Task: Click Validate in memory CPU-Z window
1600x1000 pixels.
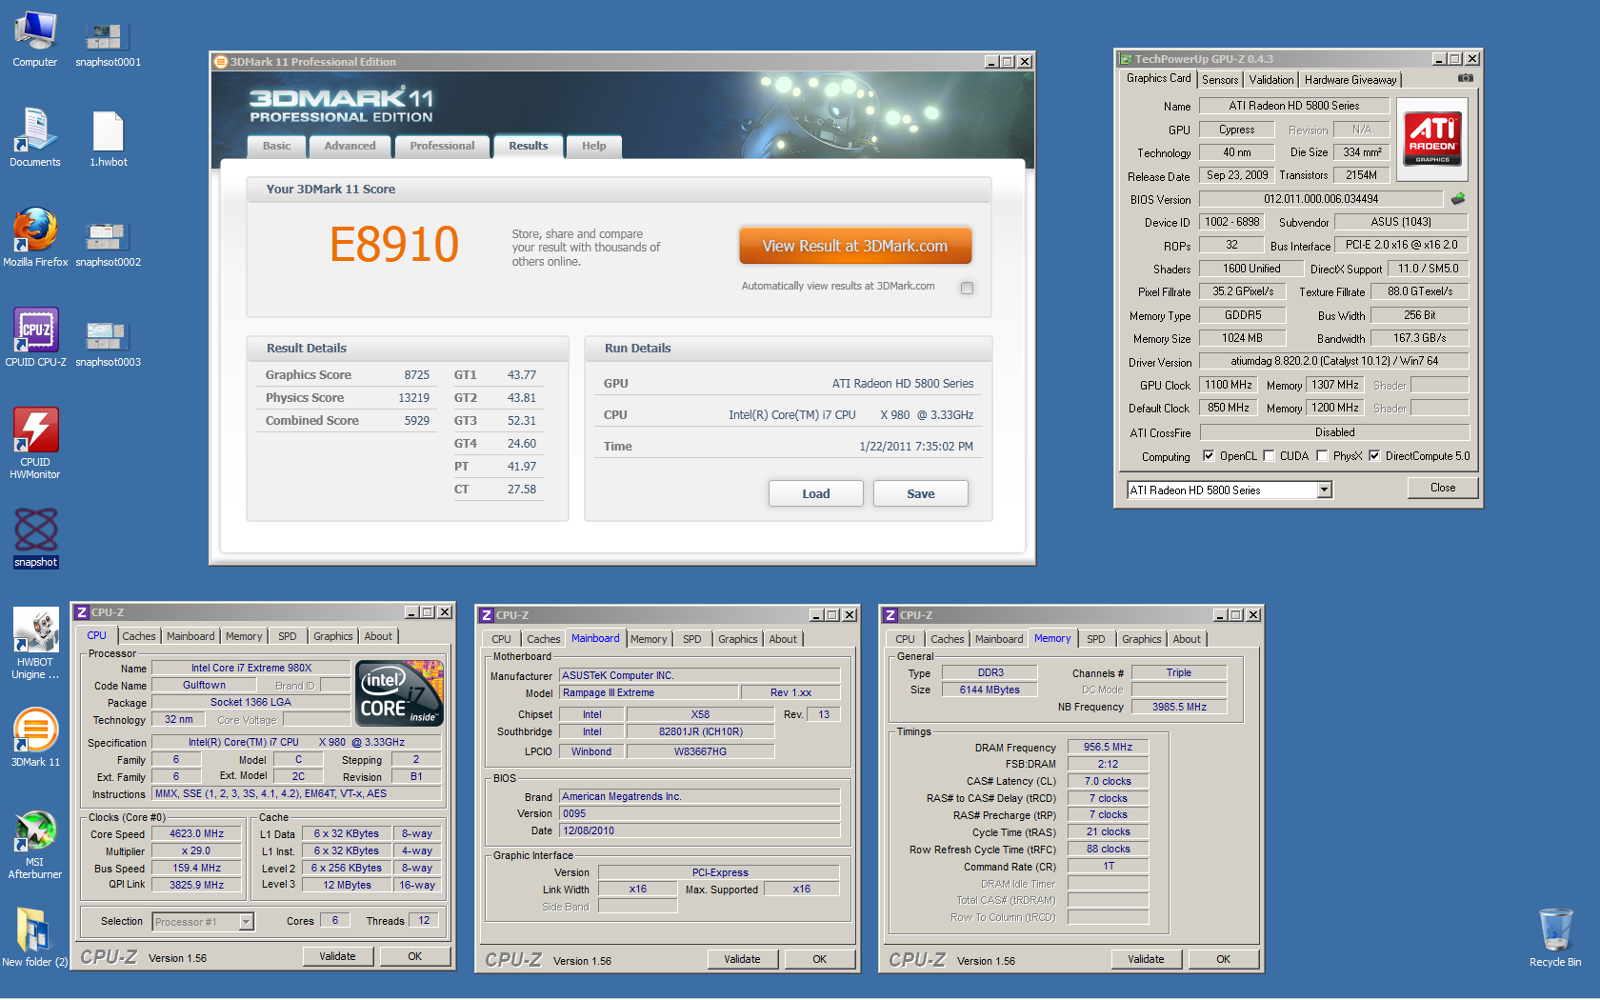Action: click(x=1146, y=960)
